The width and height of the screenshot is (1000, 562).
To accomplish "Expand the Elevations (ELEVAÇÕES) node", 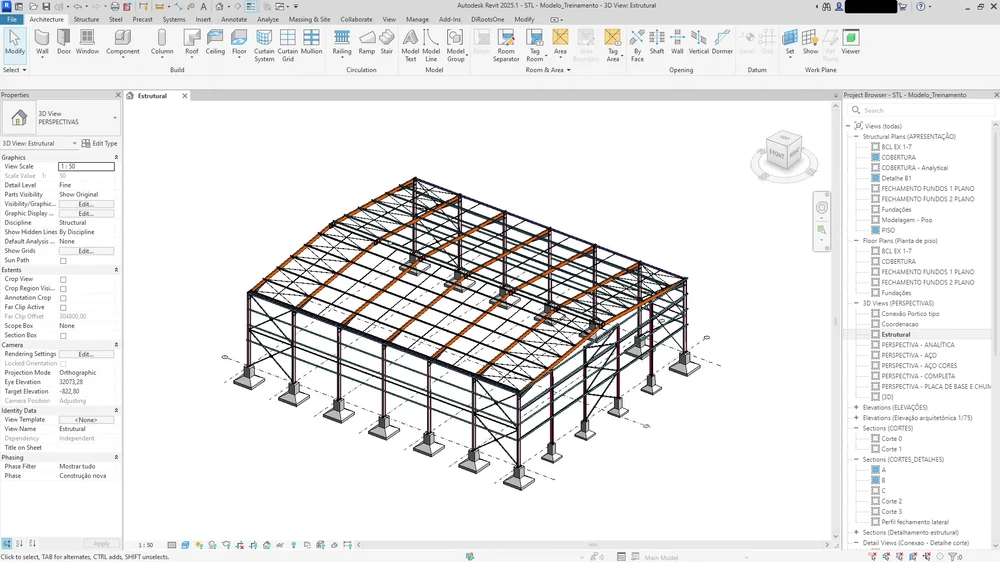I will click(857, 407).
